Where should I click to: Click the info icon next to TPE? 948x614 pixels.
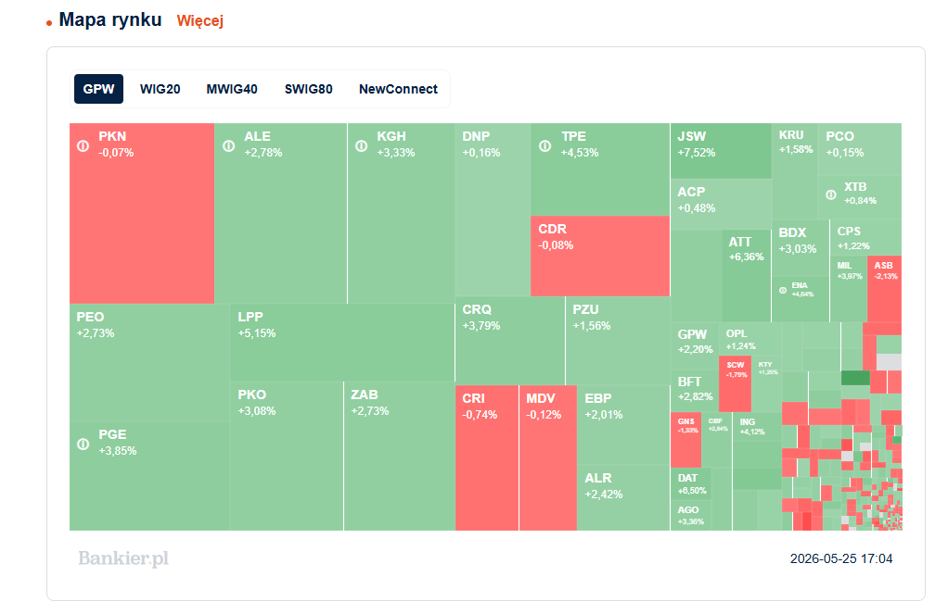coord(545,146)
